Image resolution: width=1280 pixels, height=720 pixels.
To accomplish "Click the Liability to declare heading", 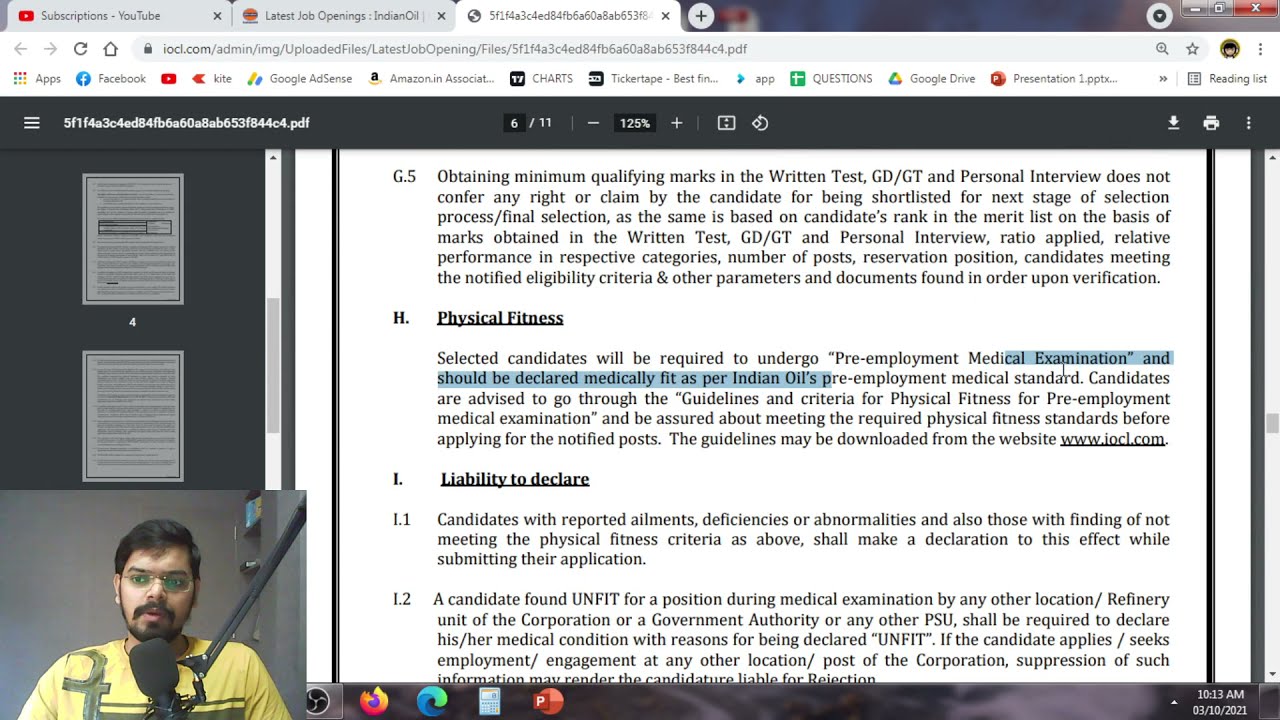I will point(515,479).
